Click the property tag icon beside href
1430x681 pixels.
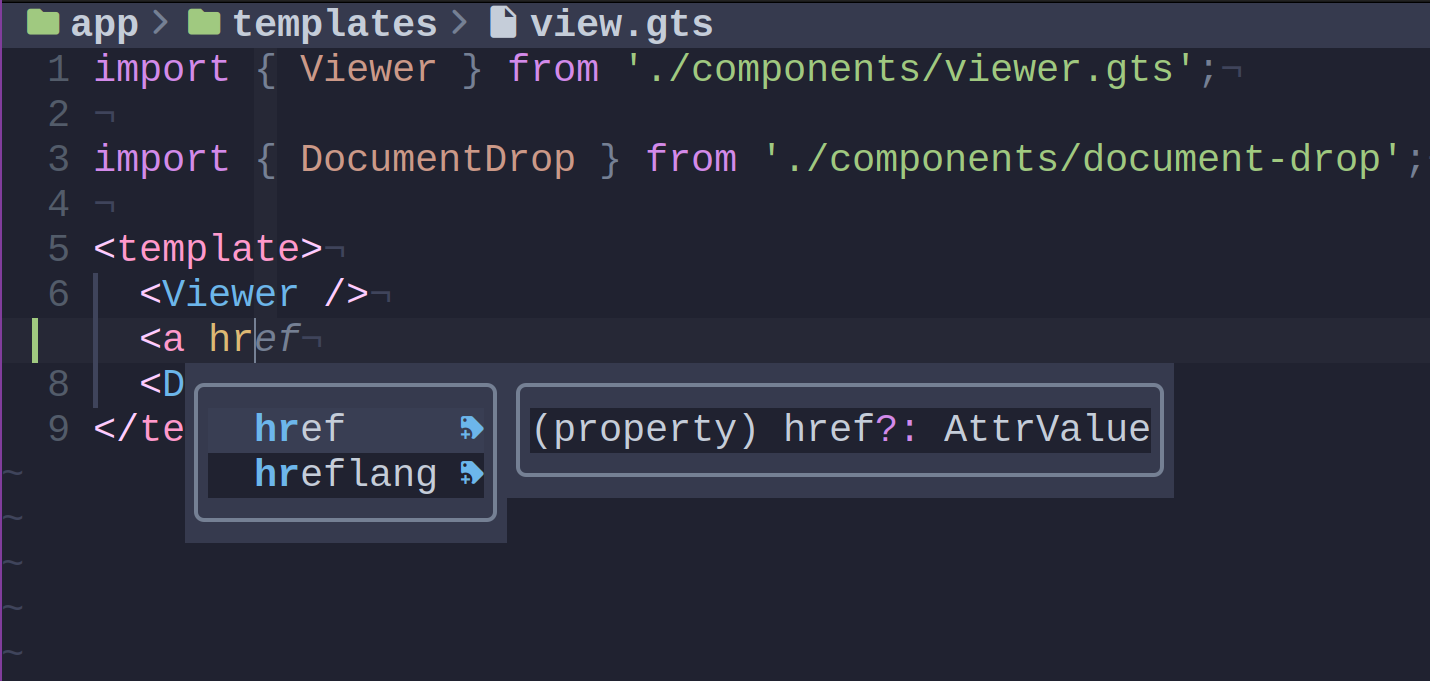point(470,428)
